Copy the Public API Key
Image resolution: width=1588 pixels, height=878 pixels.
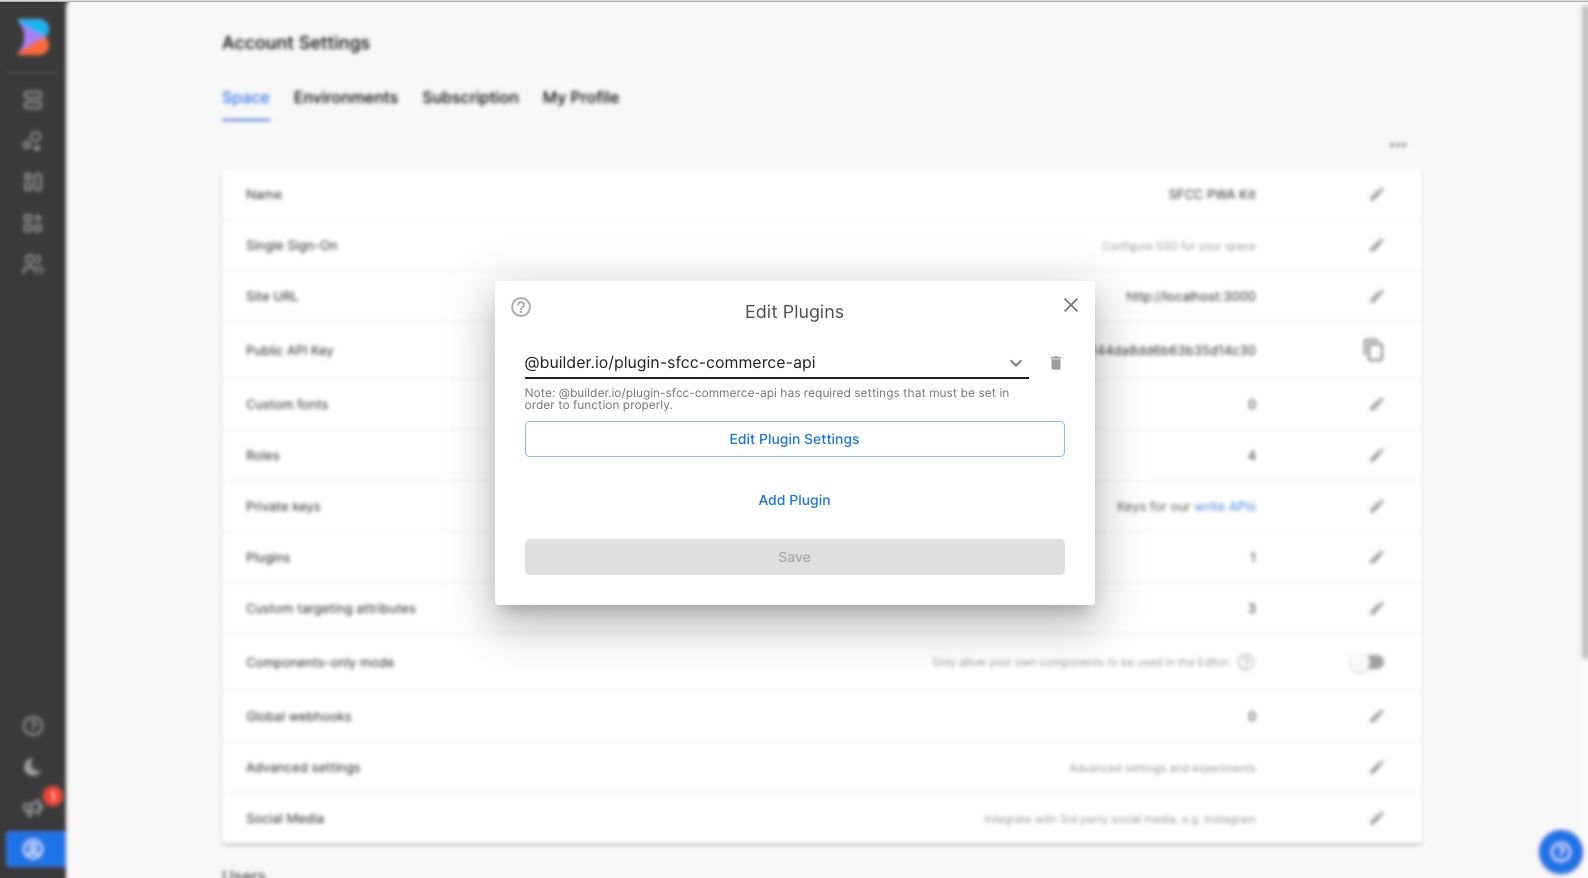1374,350
